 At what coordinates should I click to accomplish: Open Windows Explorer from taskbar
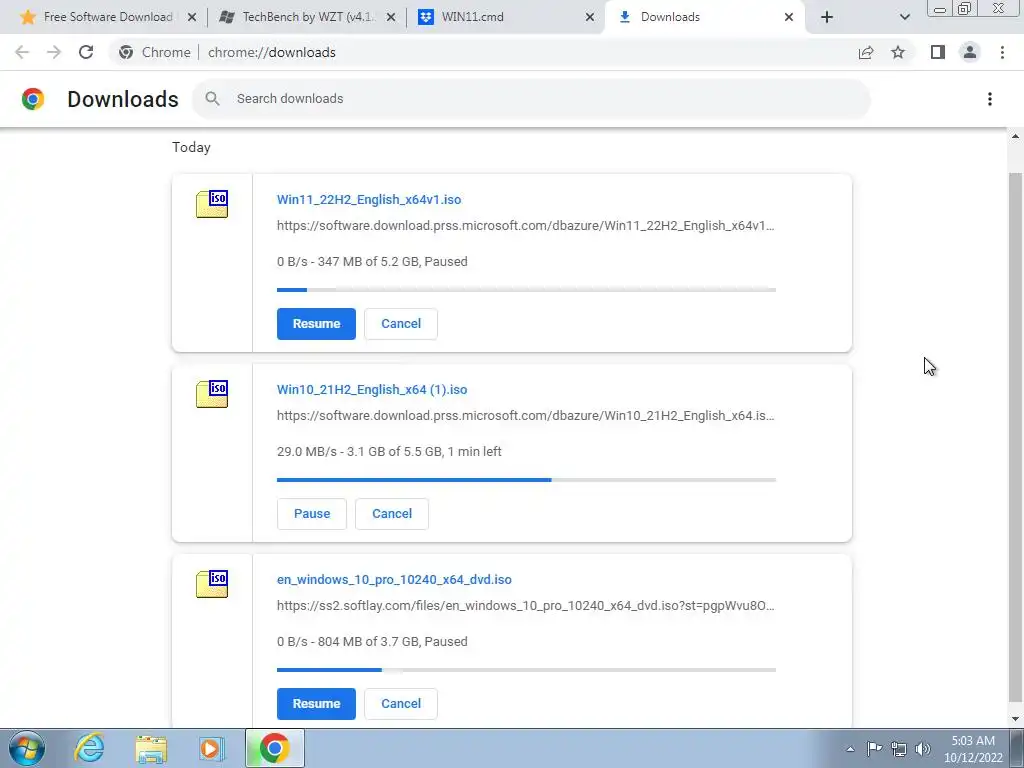tap(151, 748)
